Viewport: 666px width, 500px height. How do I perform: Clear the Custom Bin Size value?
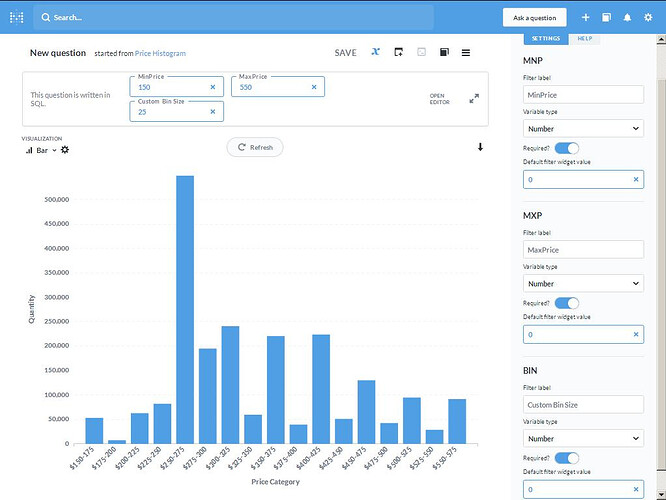coord(213,112)
